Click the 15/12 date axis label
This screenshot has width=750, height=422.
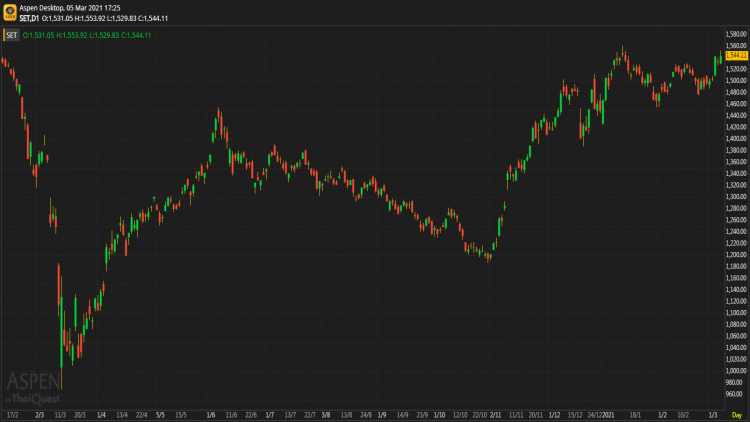point(575,415)
